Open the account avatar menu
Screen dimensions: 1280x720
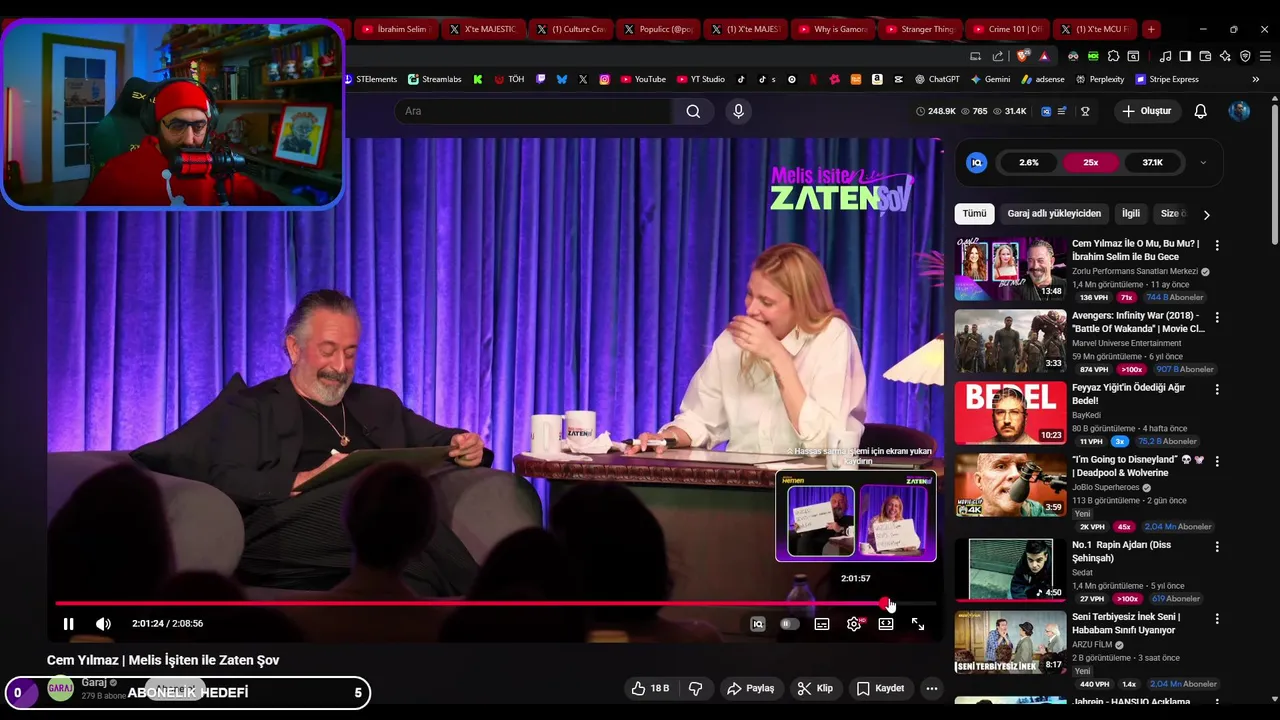pos(1239,111)
